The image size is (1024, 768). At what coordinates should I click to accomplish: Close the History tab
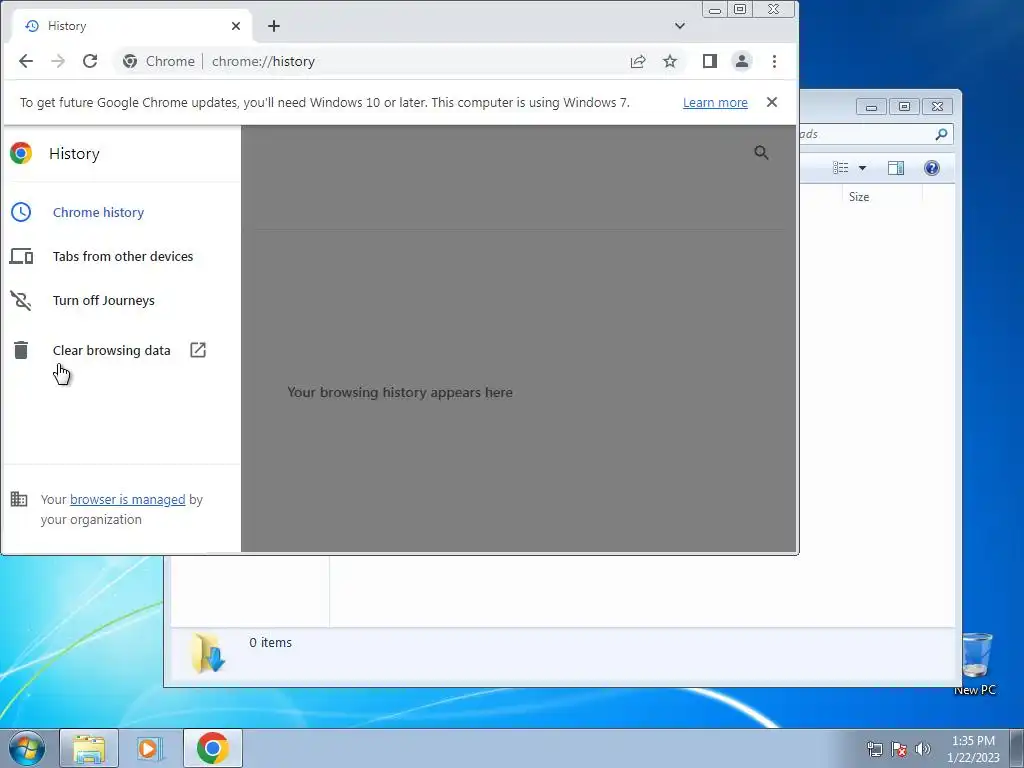236,26
